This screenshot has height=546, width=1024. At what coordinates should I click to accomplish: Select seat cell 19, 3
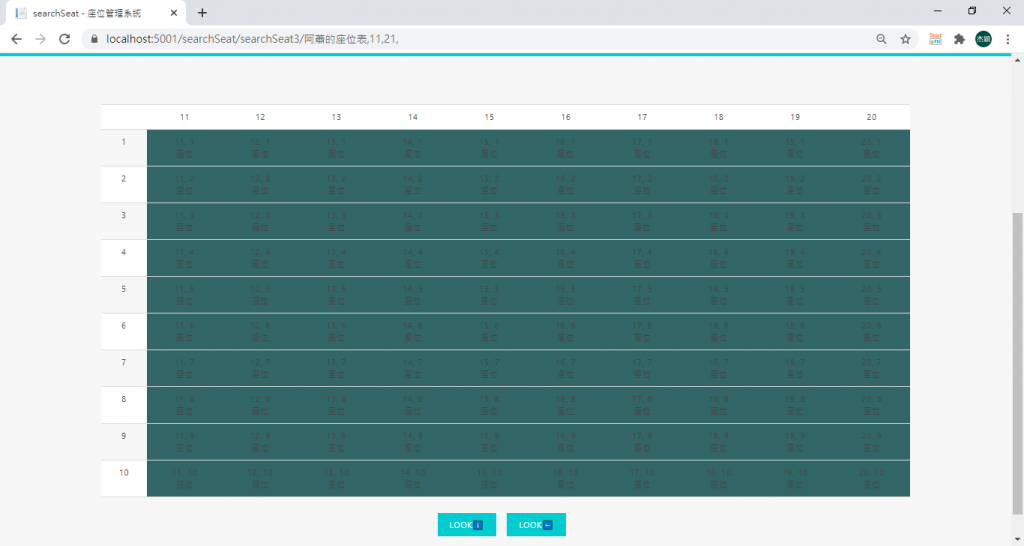pos(795,221)
